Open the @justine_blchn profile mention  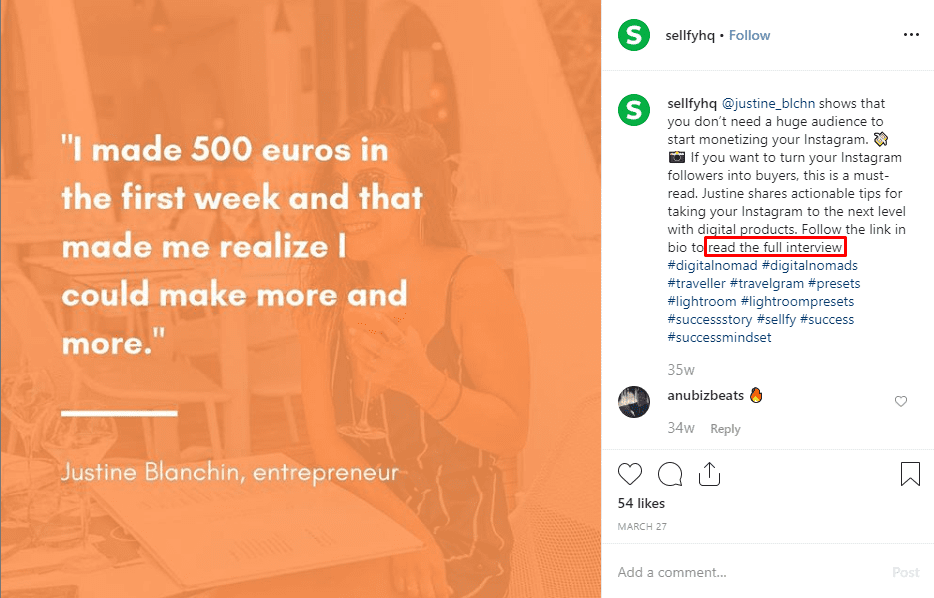pos(766,103)
